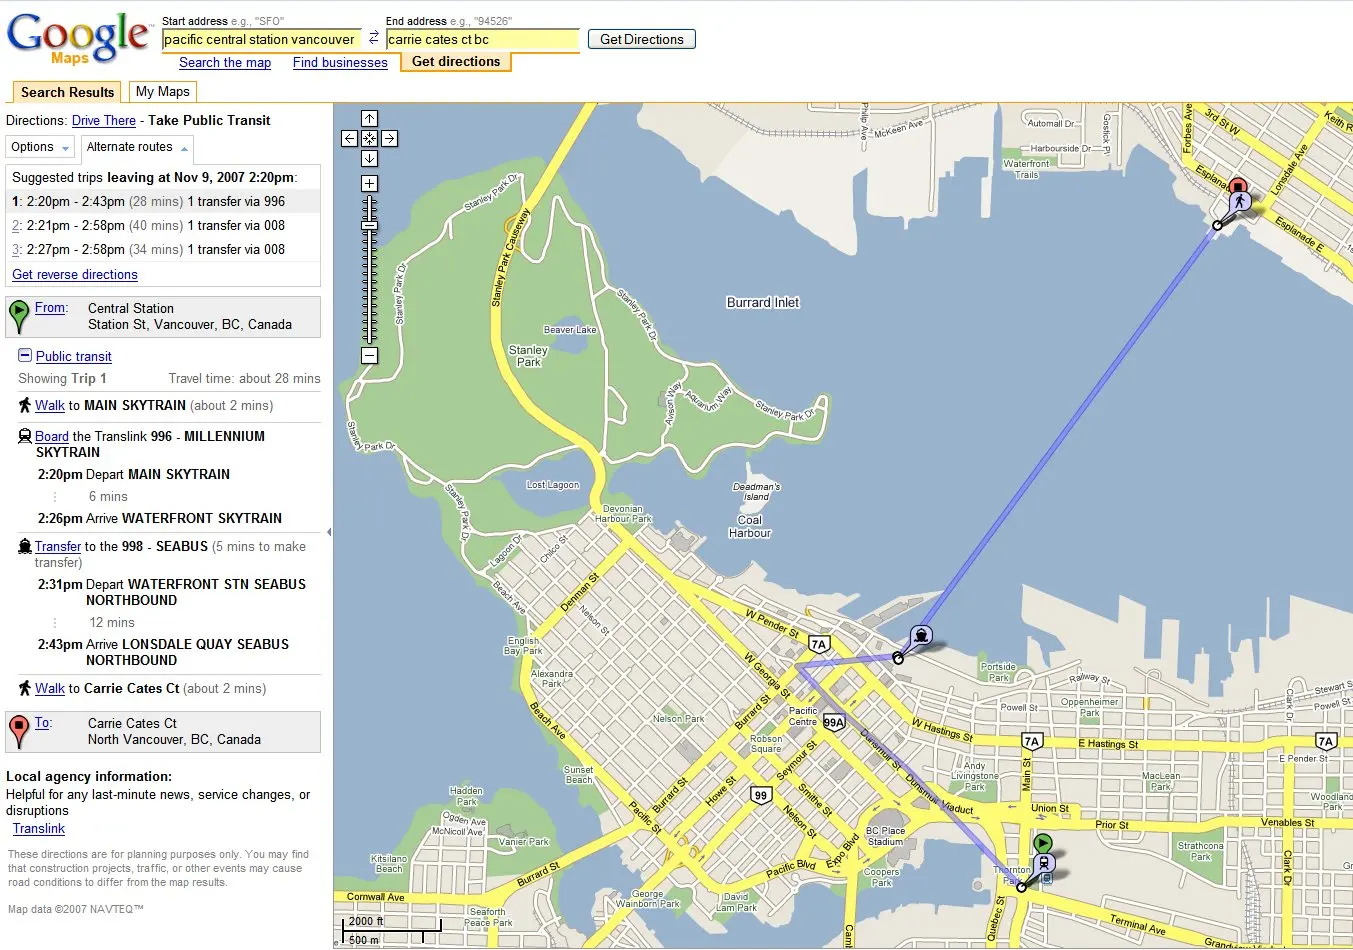Click the recenter map button between arrows

click(369, 139)
